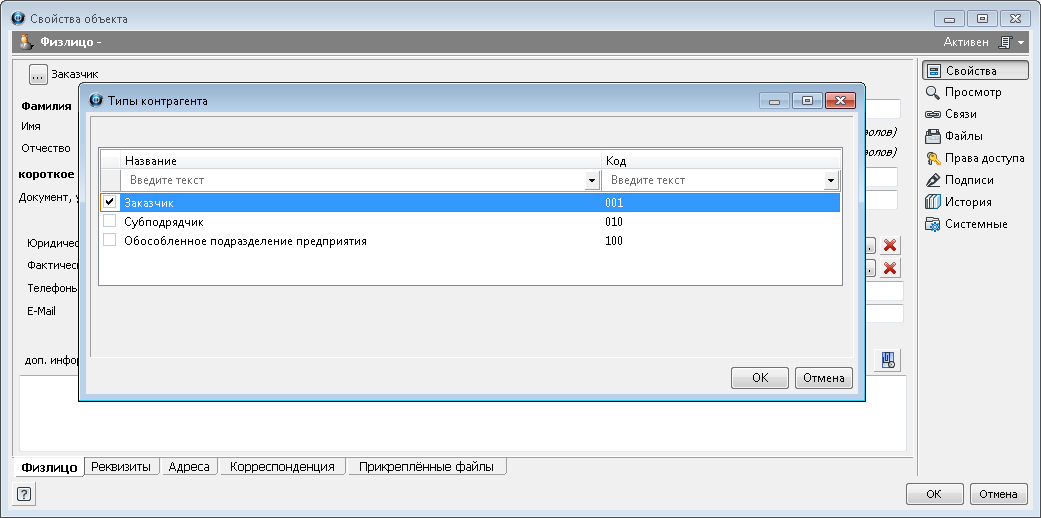Viewport: 1041px width, 518px height.
Task: Open the Системные section
Action: pyautogui.click(x=972, y=224)
